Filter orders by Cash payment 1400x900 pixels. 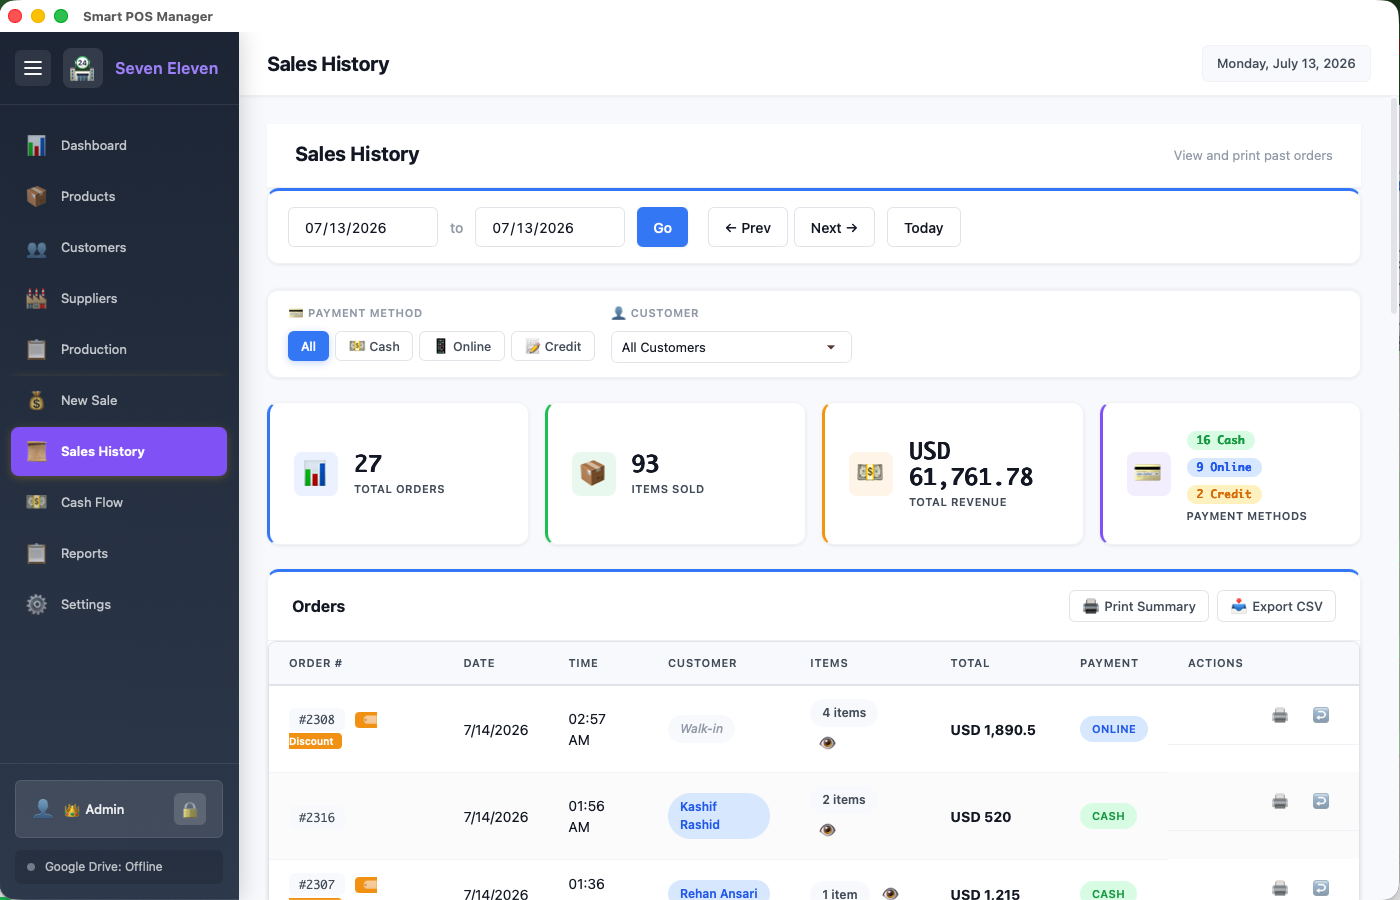click(x=374, y=346)
